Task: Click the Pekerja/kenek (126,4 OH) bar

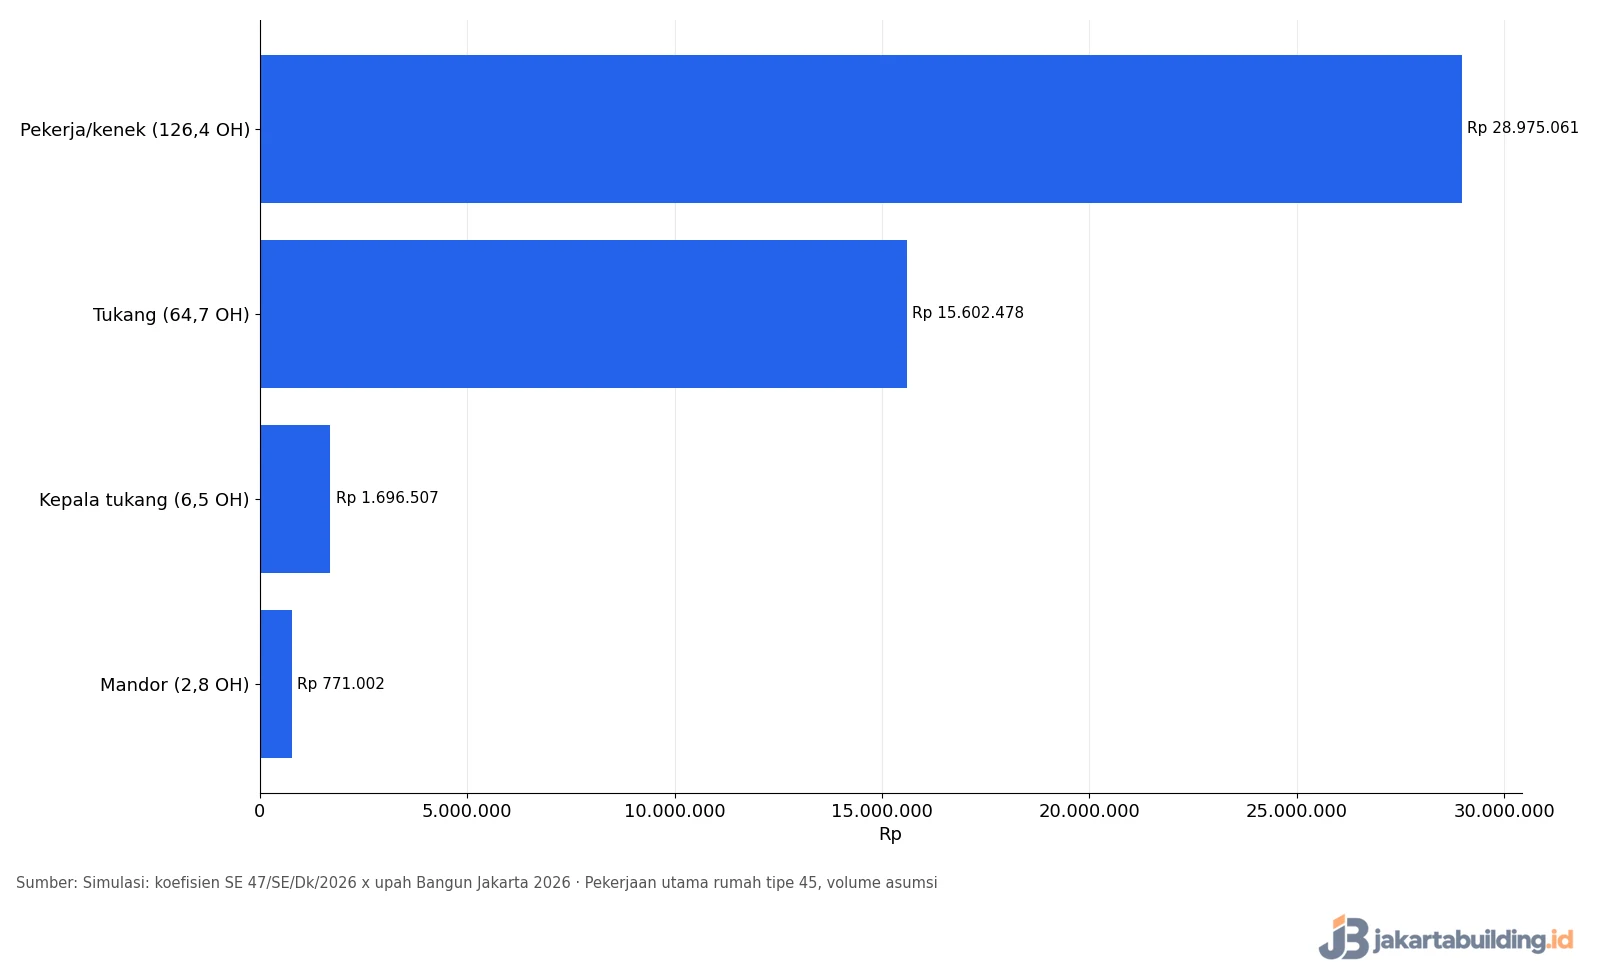Action: point(861,129)
